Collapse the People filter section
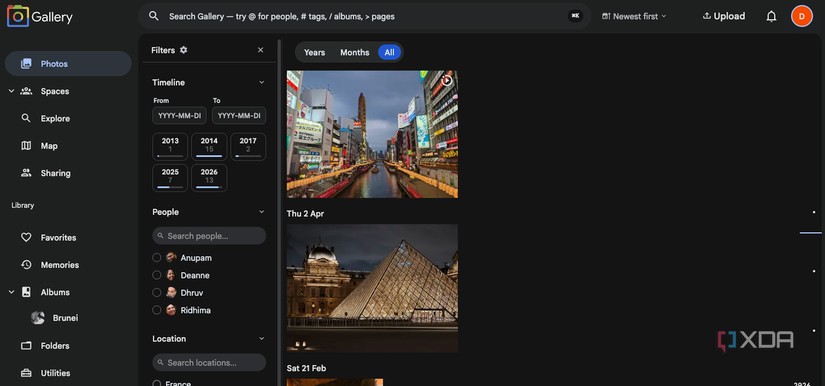This screenshot has height=386, width=825. point(261,212)
